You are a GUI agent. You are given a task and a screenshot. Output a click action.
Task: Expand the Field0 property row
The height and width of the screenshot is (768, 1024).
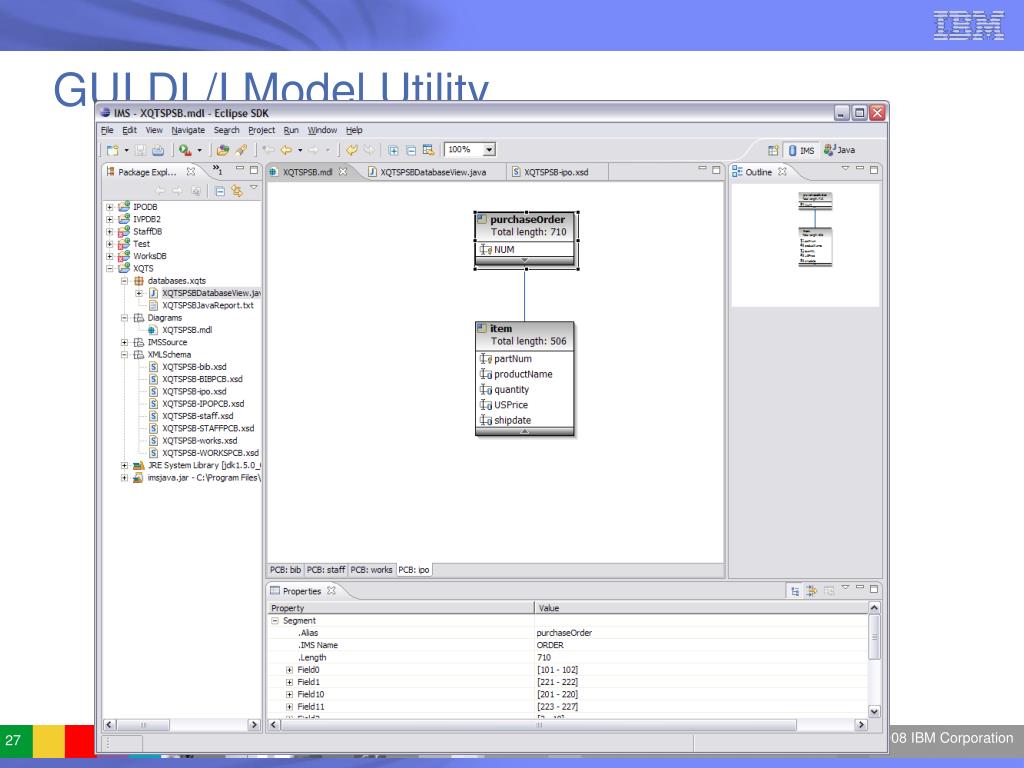click(289, 670)
